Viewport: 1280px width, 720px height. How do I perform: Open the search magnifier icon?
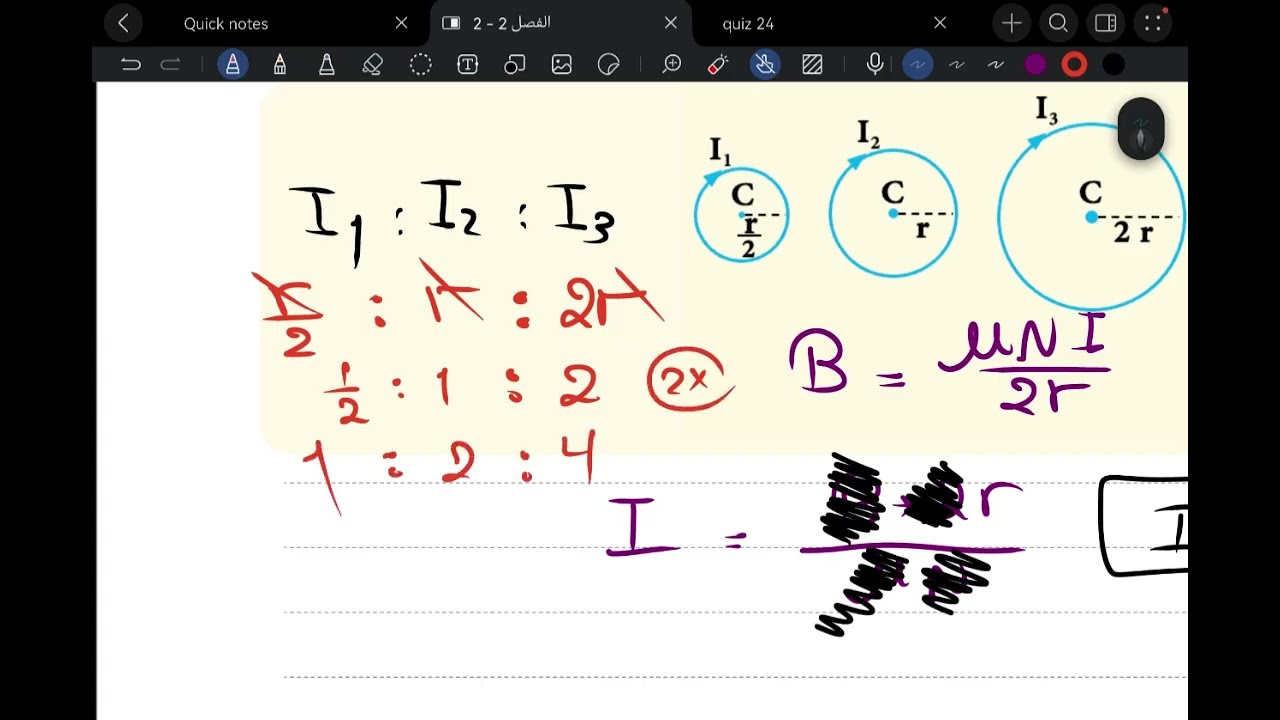[x=1058, y=23]
